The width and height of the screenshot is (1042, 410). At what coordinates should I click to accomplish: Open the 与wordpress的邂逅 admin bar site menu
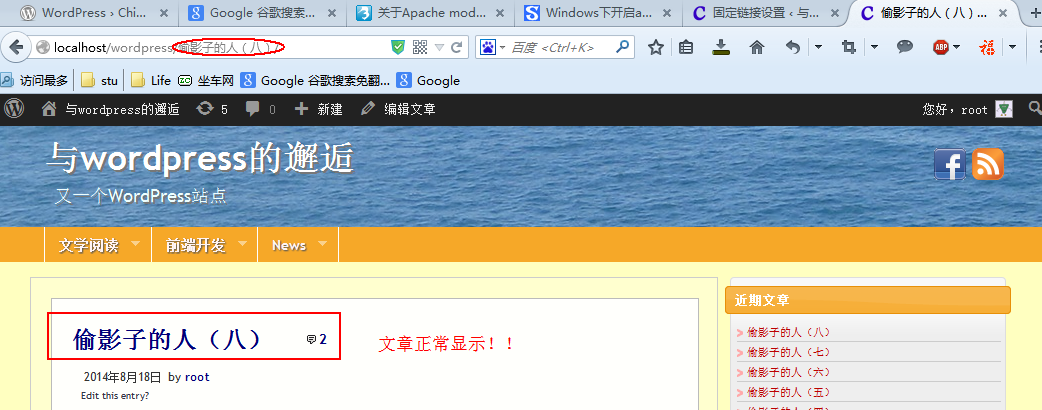pos(111,109)
